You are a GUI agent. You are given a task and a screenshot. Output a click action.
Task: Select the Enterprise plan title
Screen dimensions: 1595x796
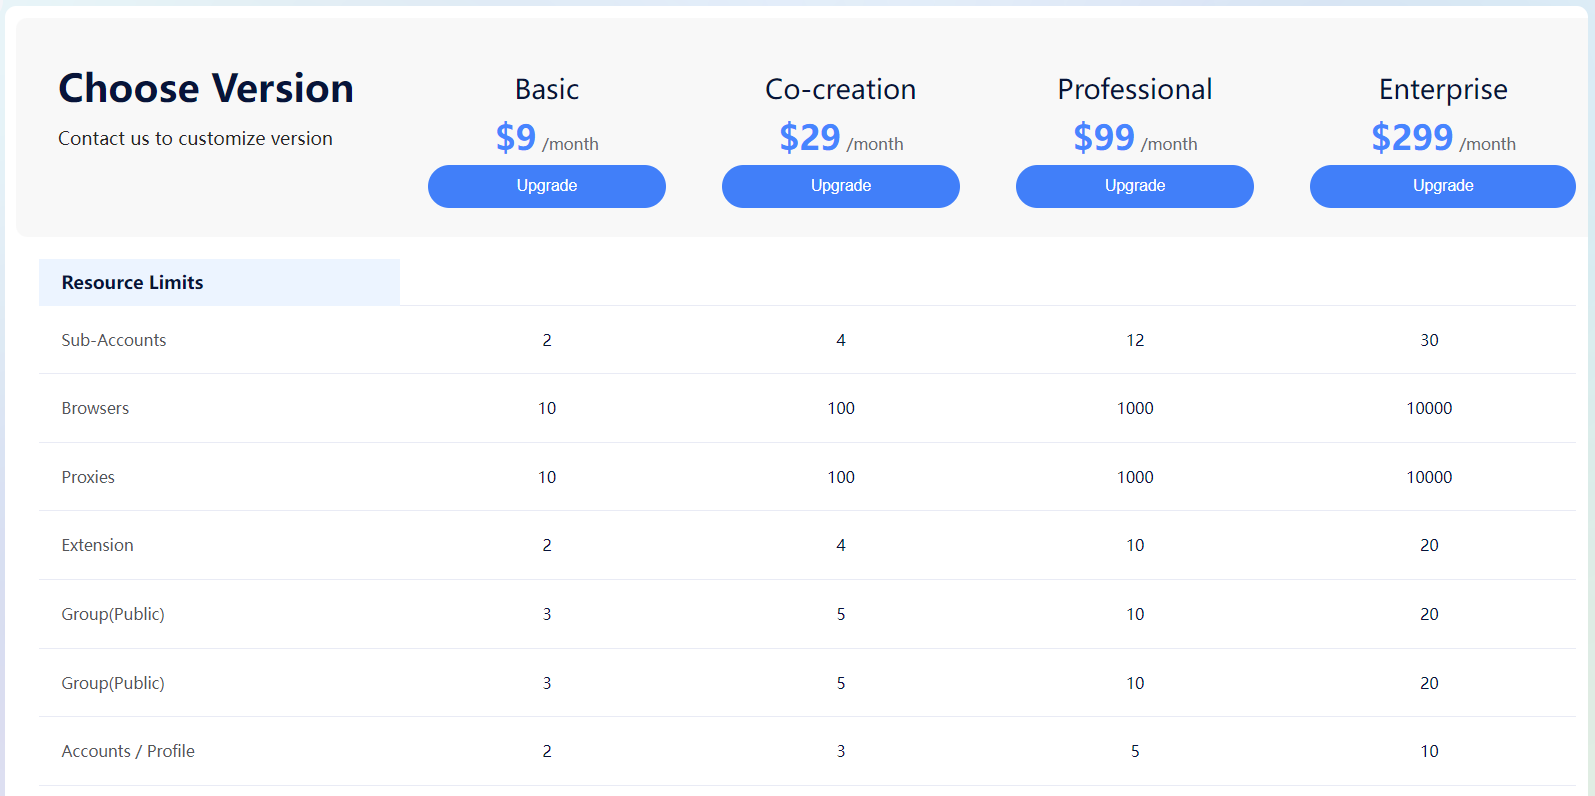(1443, 90)
